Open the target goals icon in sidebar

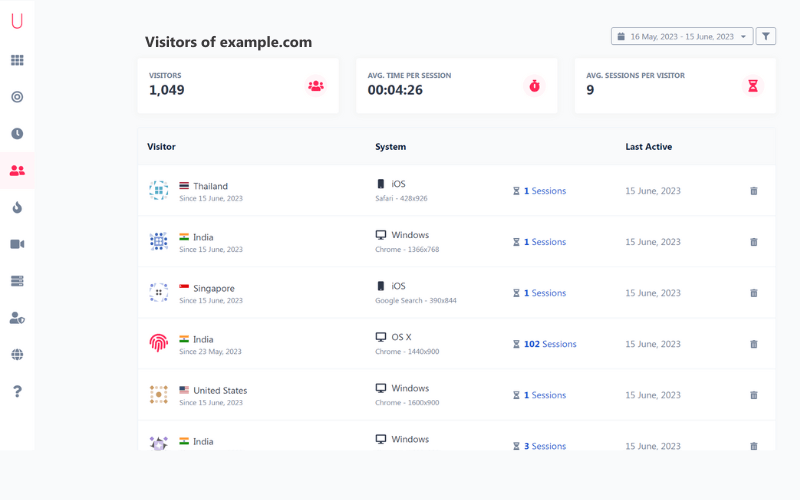point(17,97)
